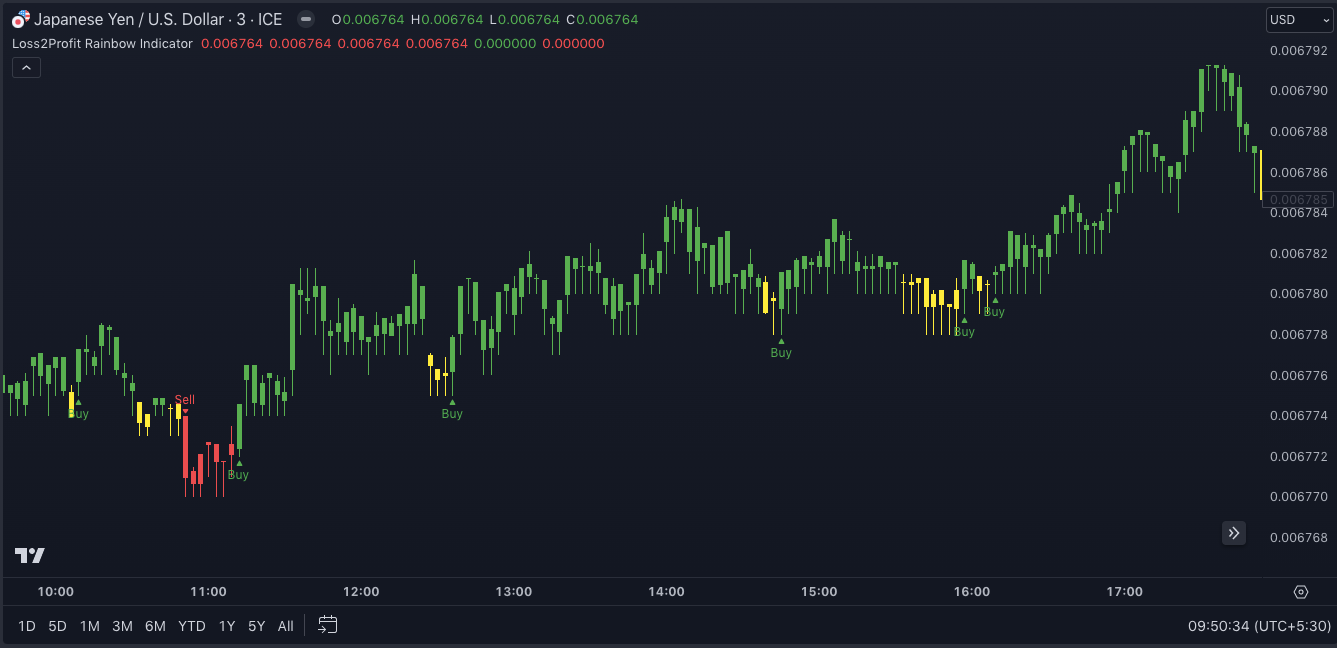Switch to the YTD date range

coord(192,626)
